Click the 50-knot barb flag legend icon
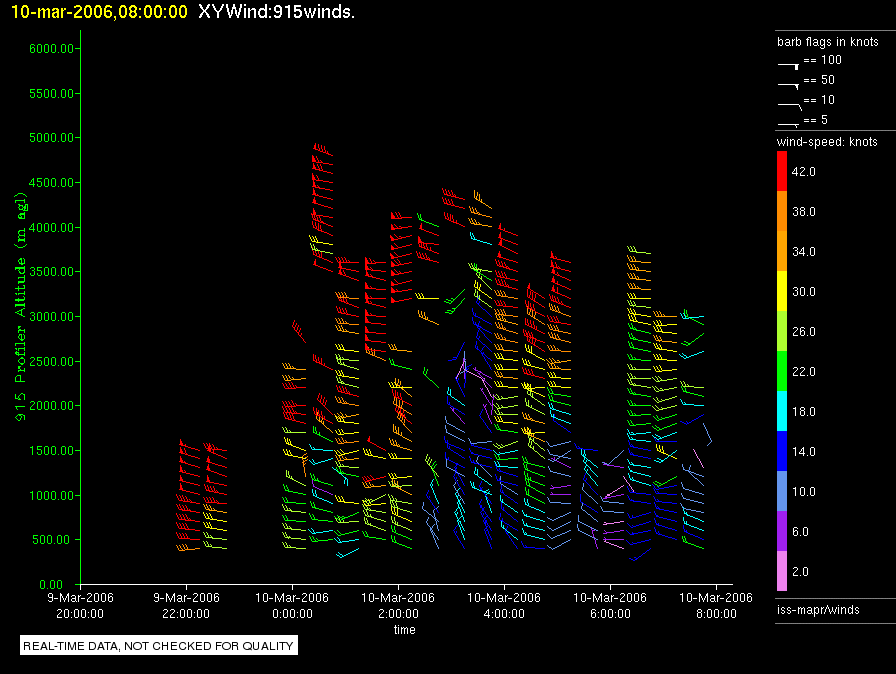The height and width of the screenshot is (674, 896). [789, 82]
